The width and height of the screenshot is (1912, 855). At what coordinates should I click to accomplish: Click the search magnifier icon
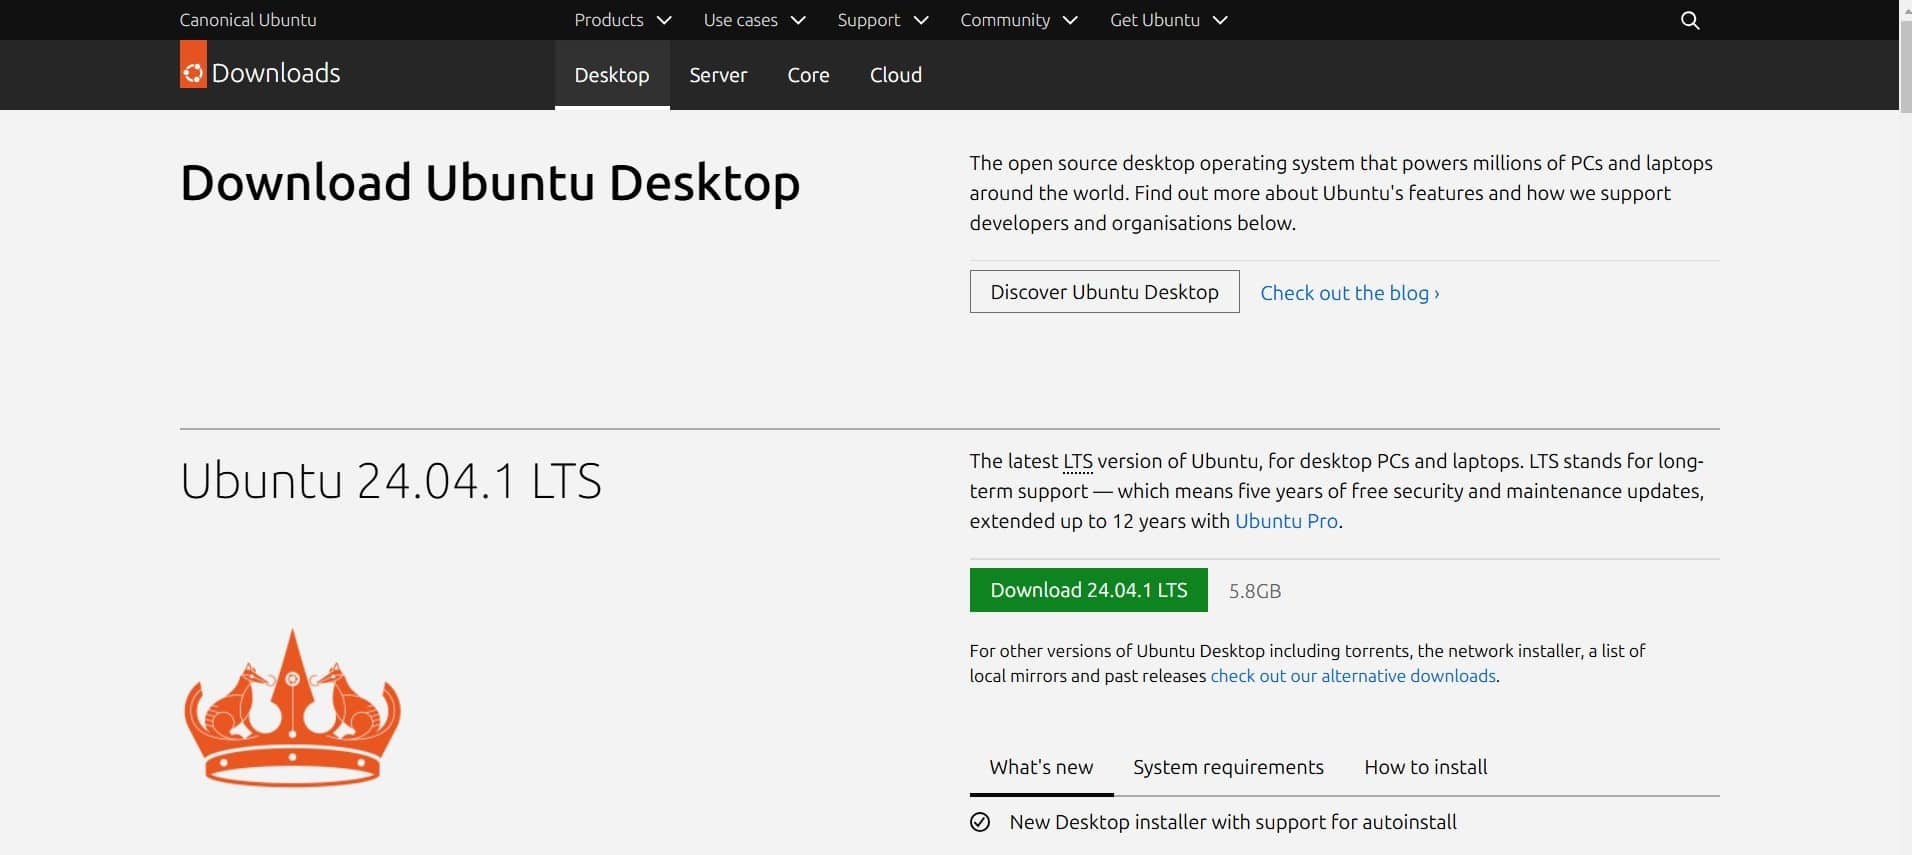[1690, 20]
